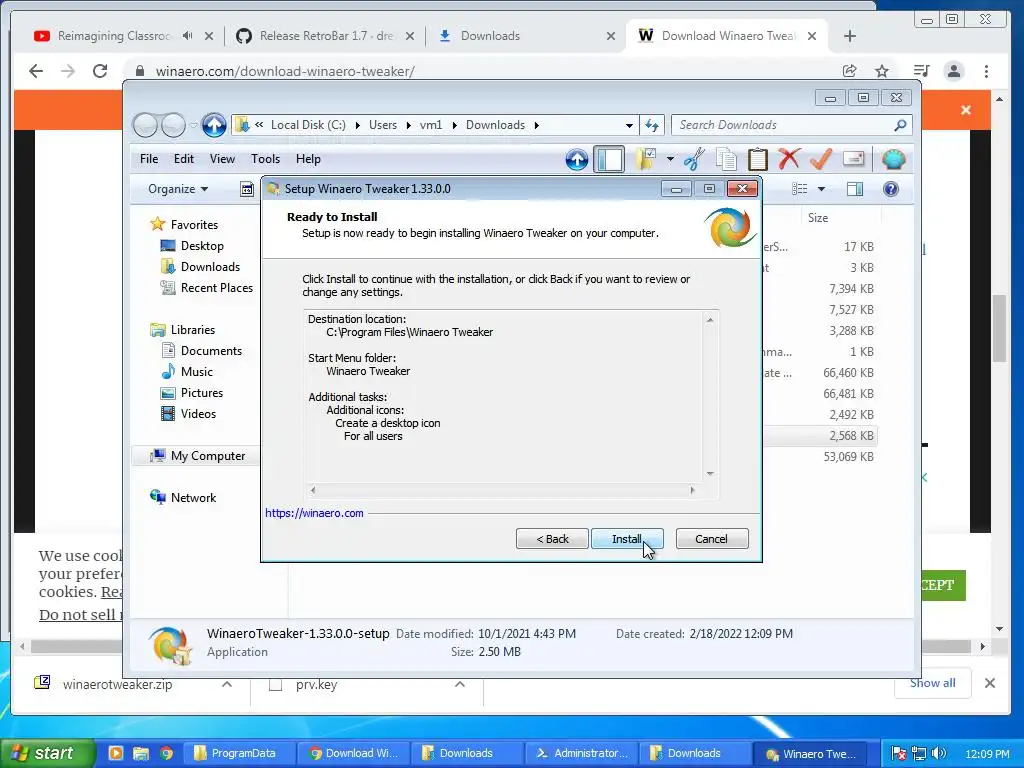
Task: Open Chrome profile avatar icon
Action: (954, 71)
